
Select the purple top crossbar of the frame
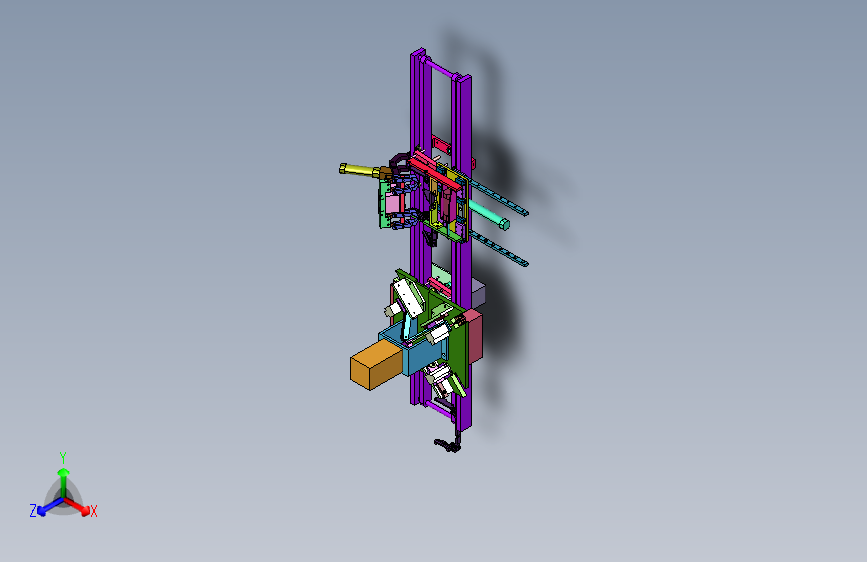(x=440, y=69)
